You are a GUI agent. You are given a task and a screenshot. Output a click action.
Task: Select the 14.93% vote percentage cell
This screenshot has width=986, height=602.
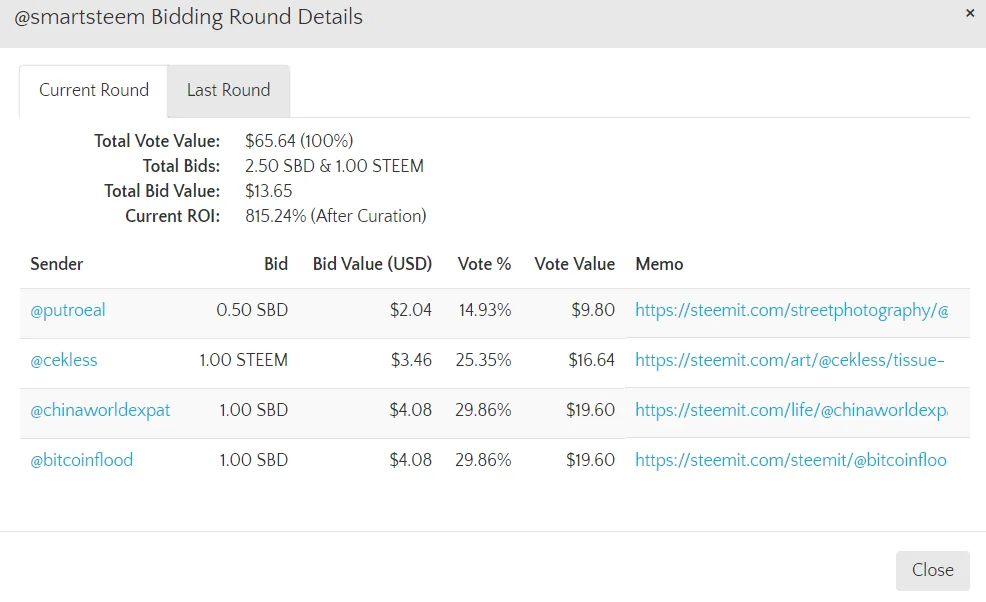pyautogui.click(x=485, y=310)
